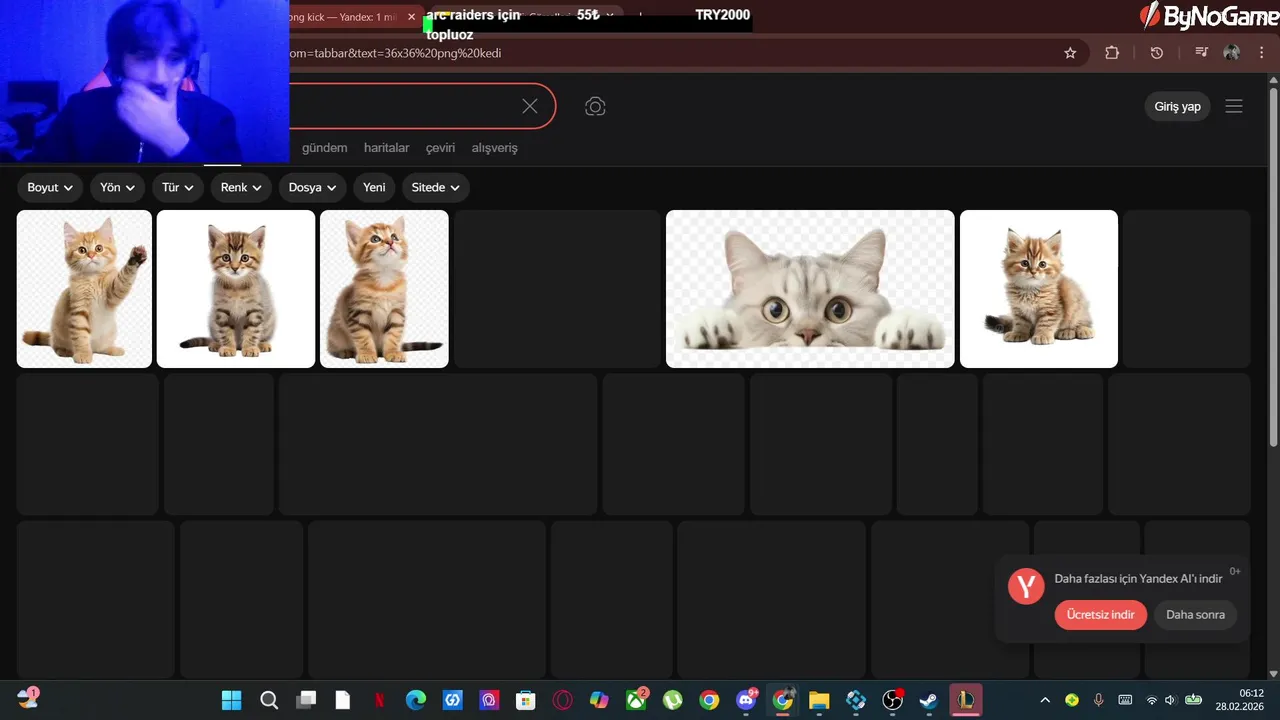The image size is (1280, 720).
Task: Open the Xbox app on the taskbar
Action: (x=636, y=700)
